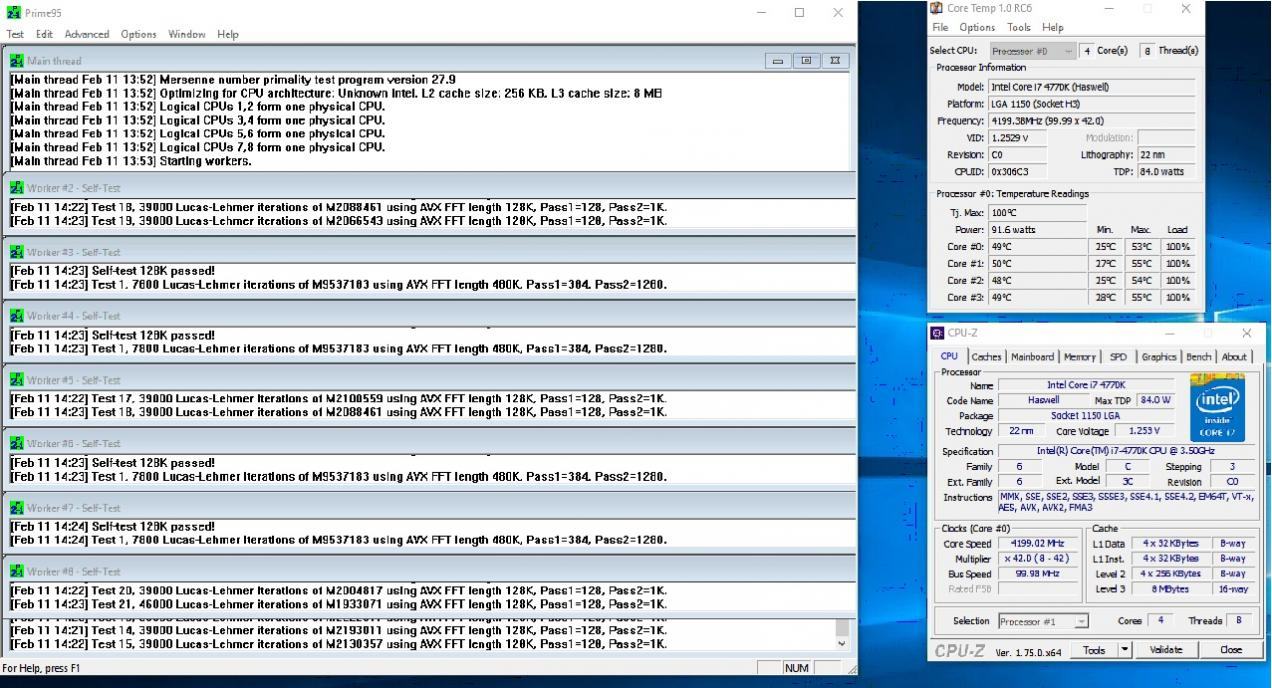
Task: Click the scroll down arrow in bottom worker window
Action: click(x=841, y=643)
